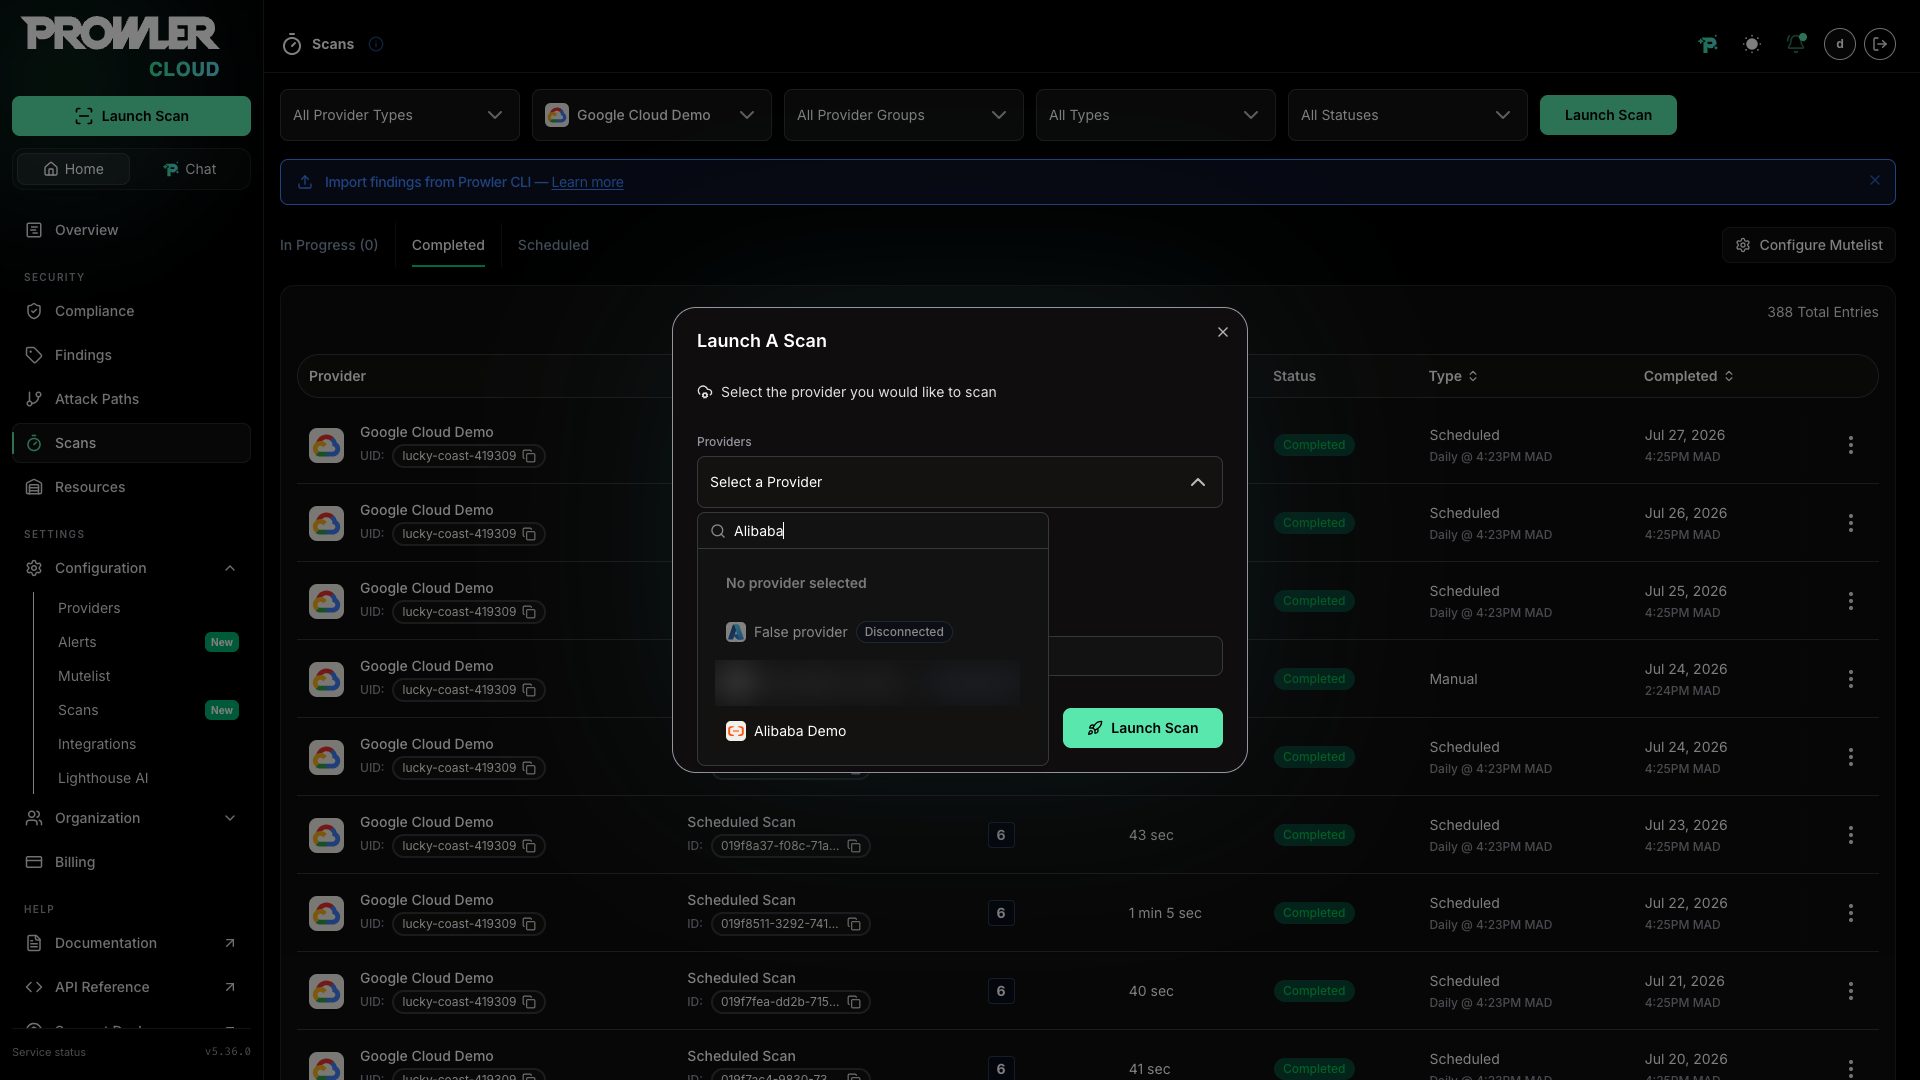Collapse the Select a Provider dropdown

(959, 482)
